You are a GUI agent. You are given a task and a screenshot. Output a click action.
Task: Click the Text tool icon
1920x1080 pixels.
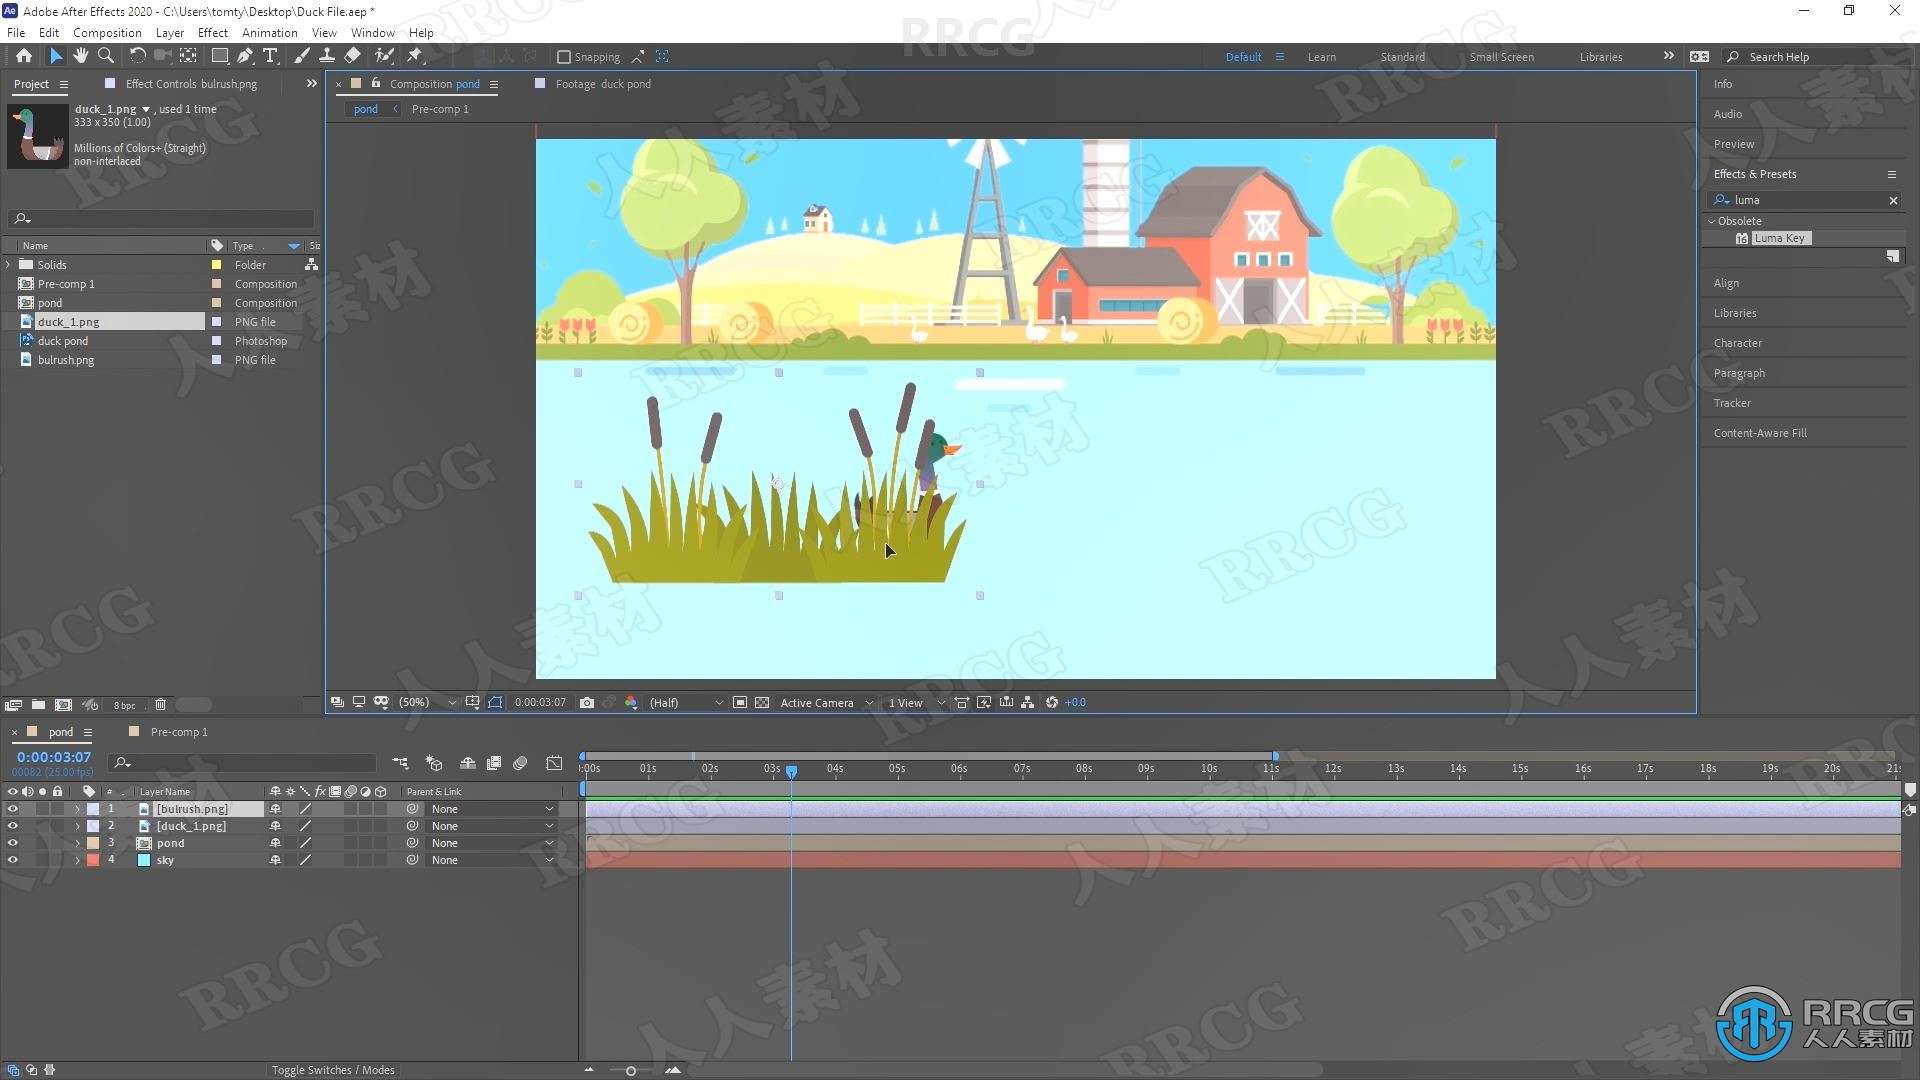pos(272,55)
